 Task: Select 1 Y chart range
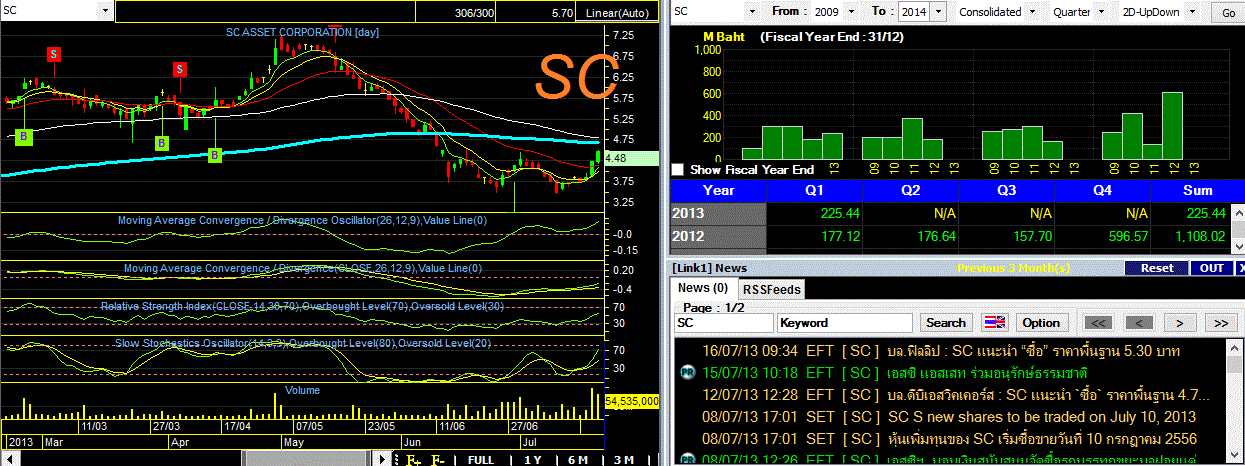coord(535,460)
